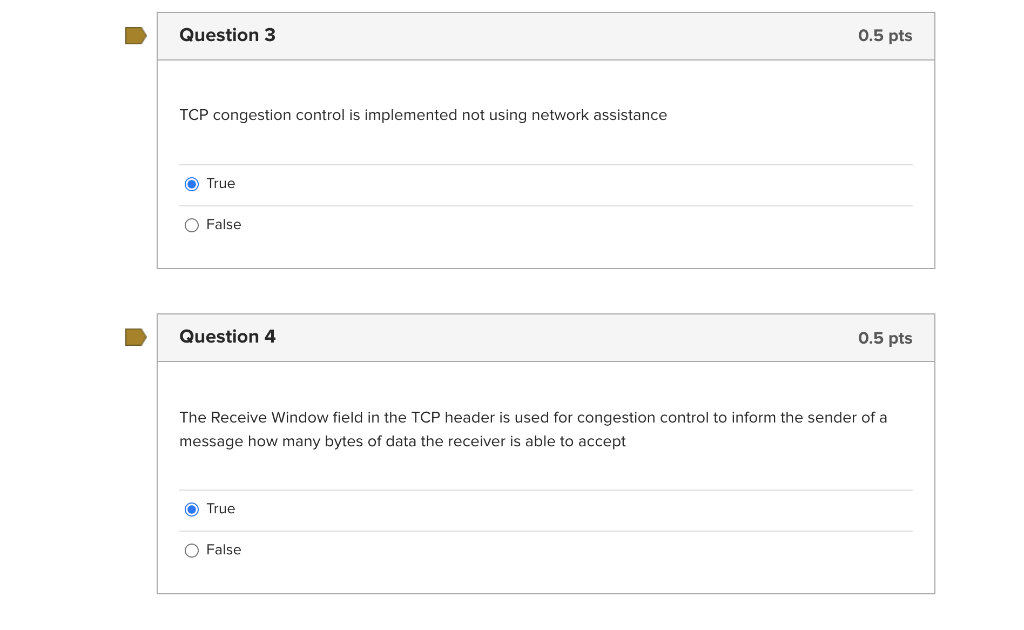Click the "True" label text under Question 4

221,509
